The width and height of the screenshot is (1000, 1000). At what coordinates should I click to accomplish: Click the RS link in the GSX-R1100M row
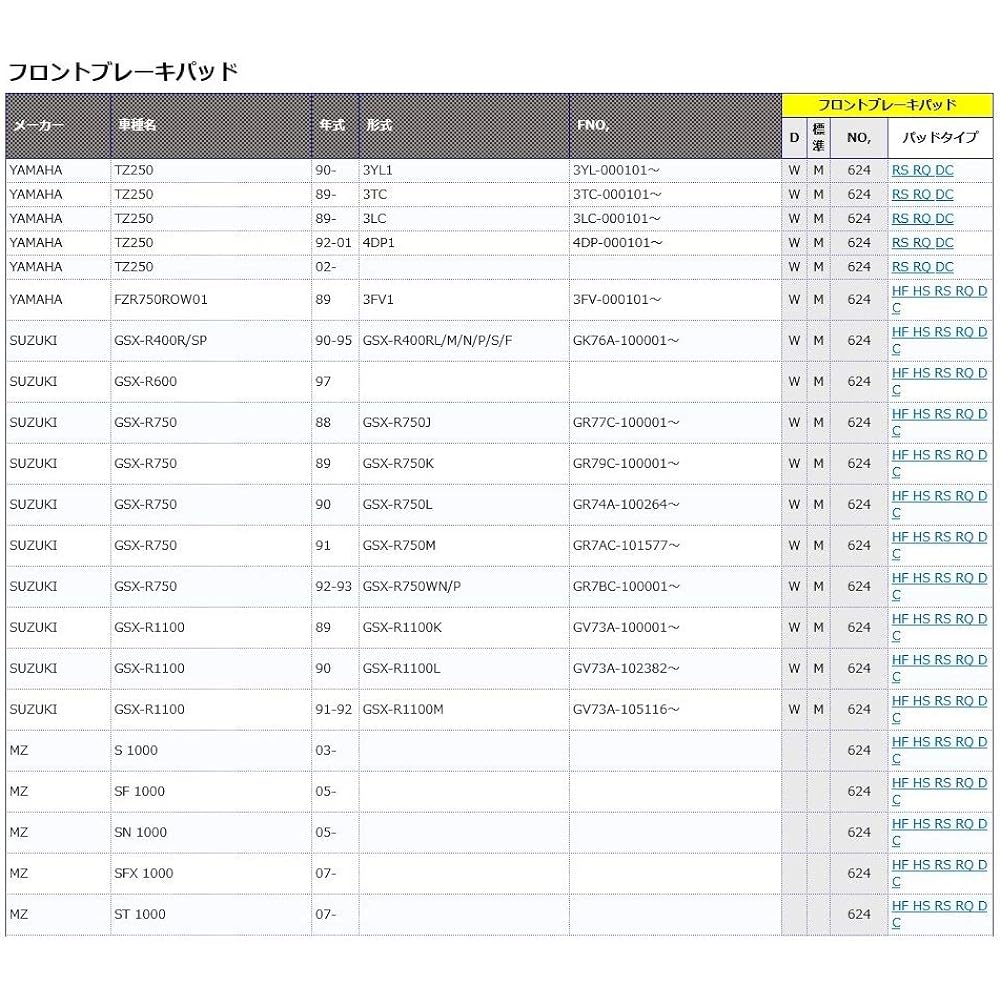943,701
